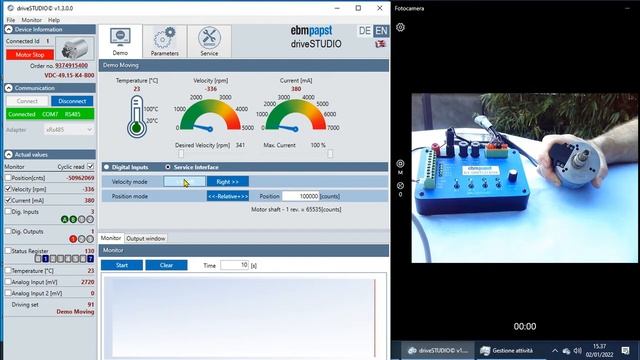Click the UK flag icon
The width and height of the screenshot is (640, 360).
pyautogui.click(x=380, y=43)
